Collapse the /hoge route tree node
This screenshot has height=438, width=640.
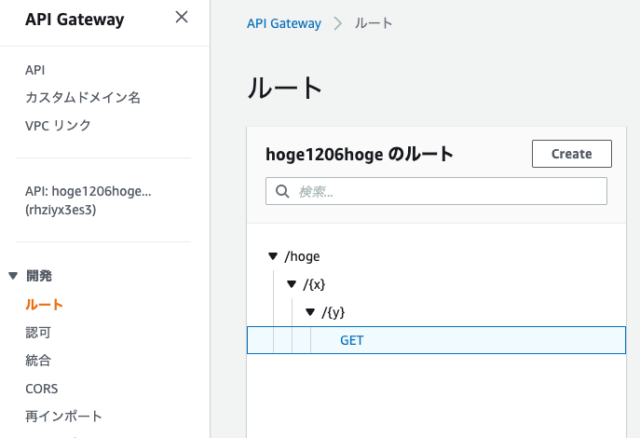[273, 256]
